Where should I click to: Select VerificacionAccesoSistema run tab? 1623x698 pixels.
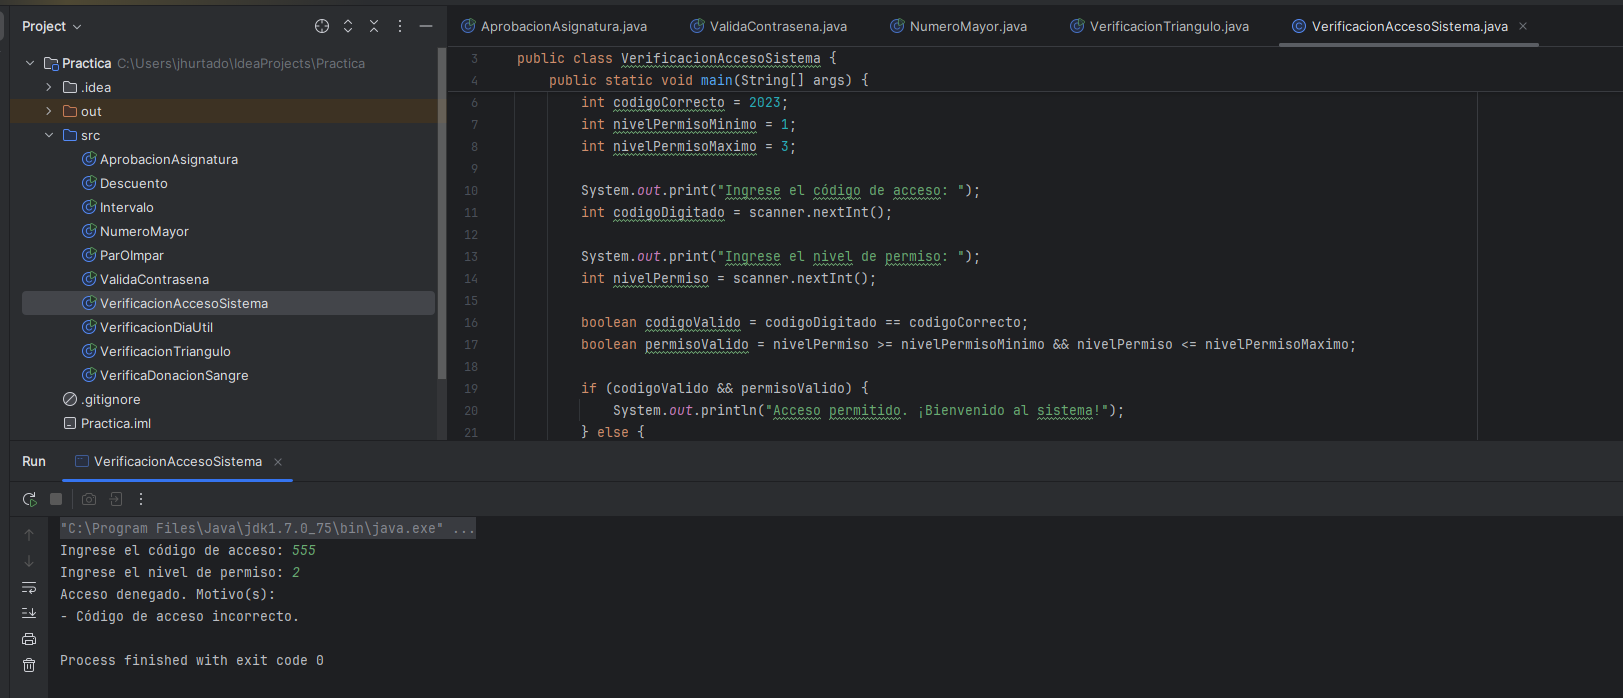(177, 461)
